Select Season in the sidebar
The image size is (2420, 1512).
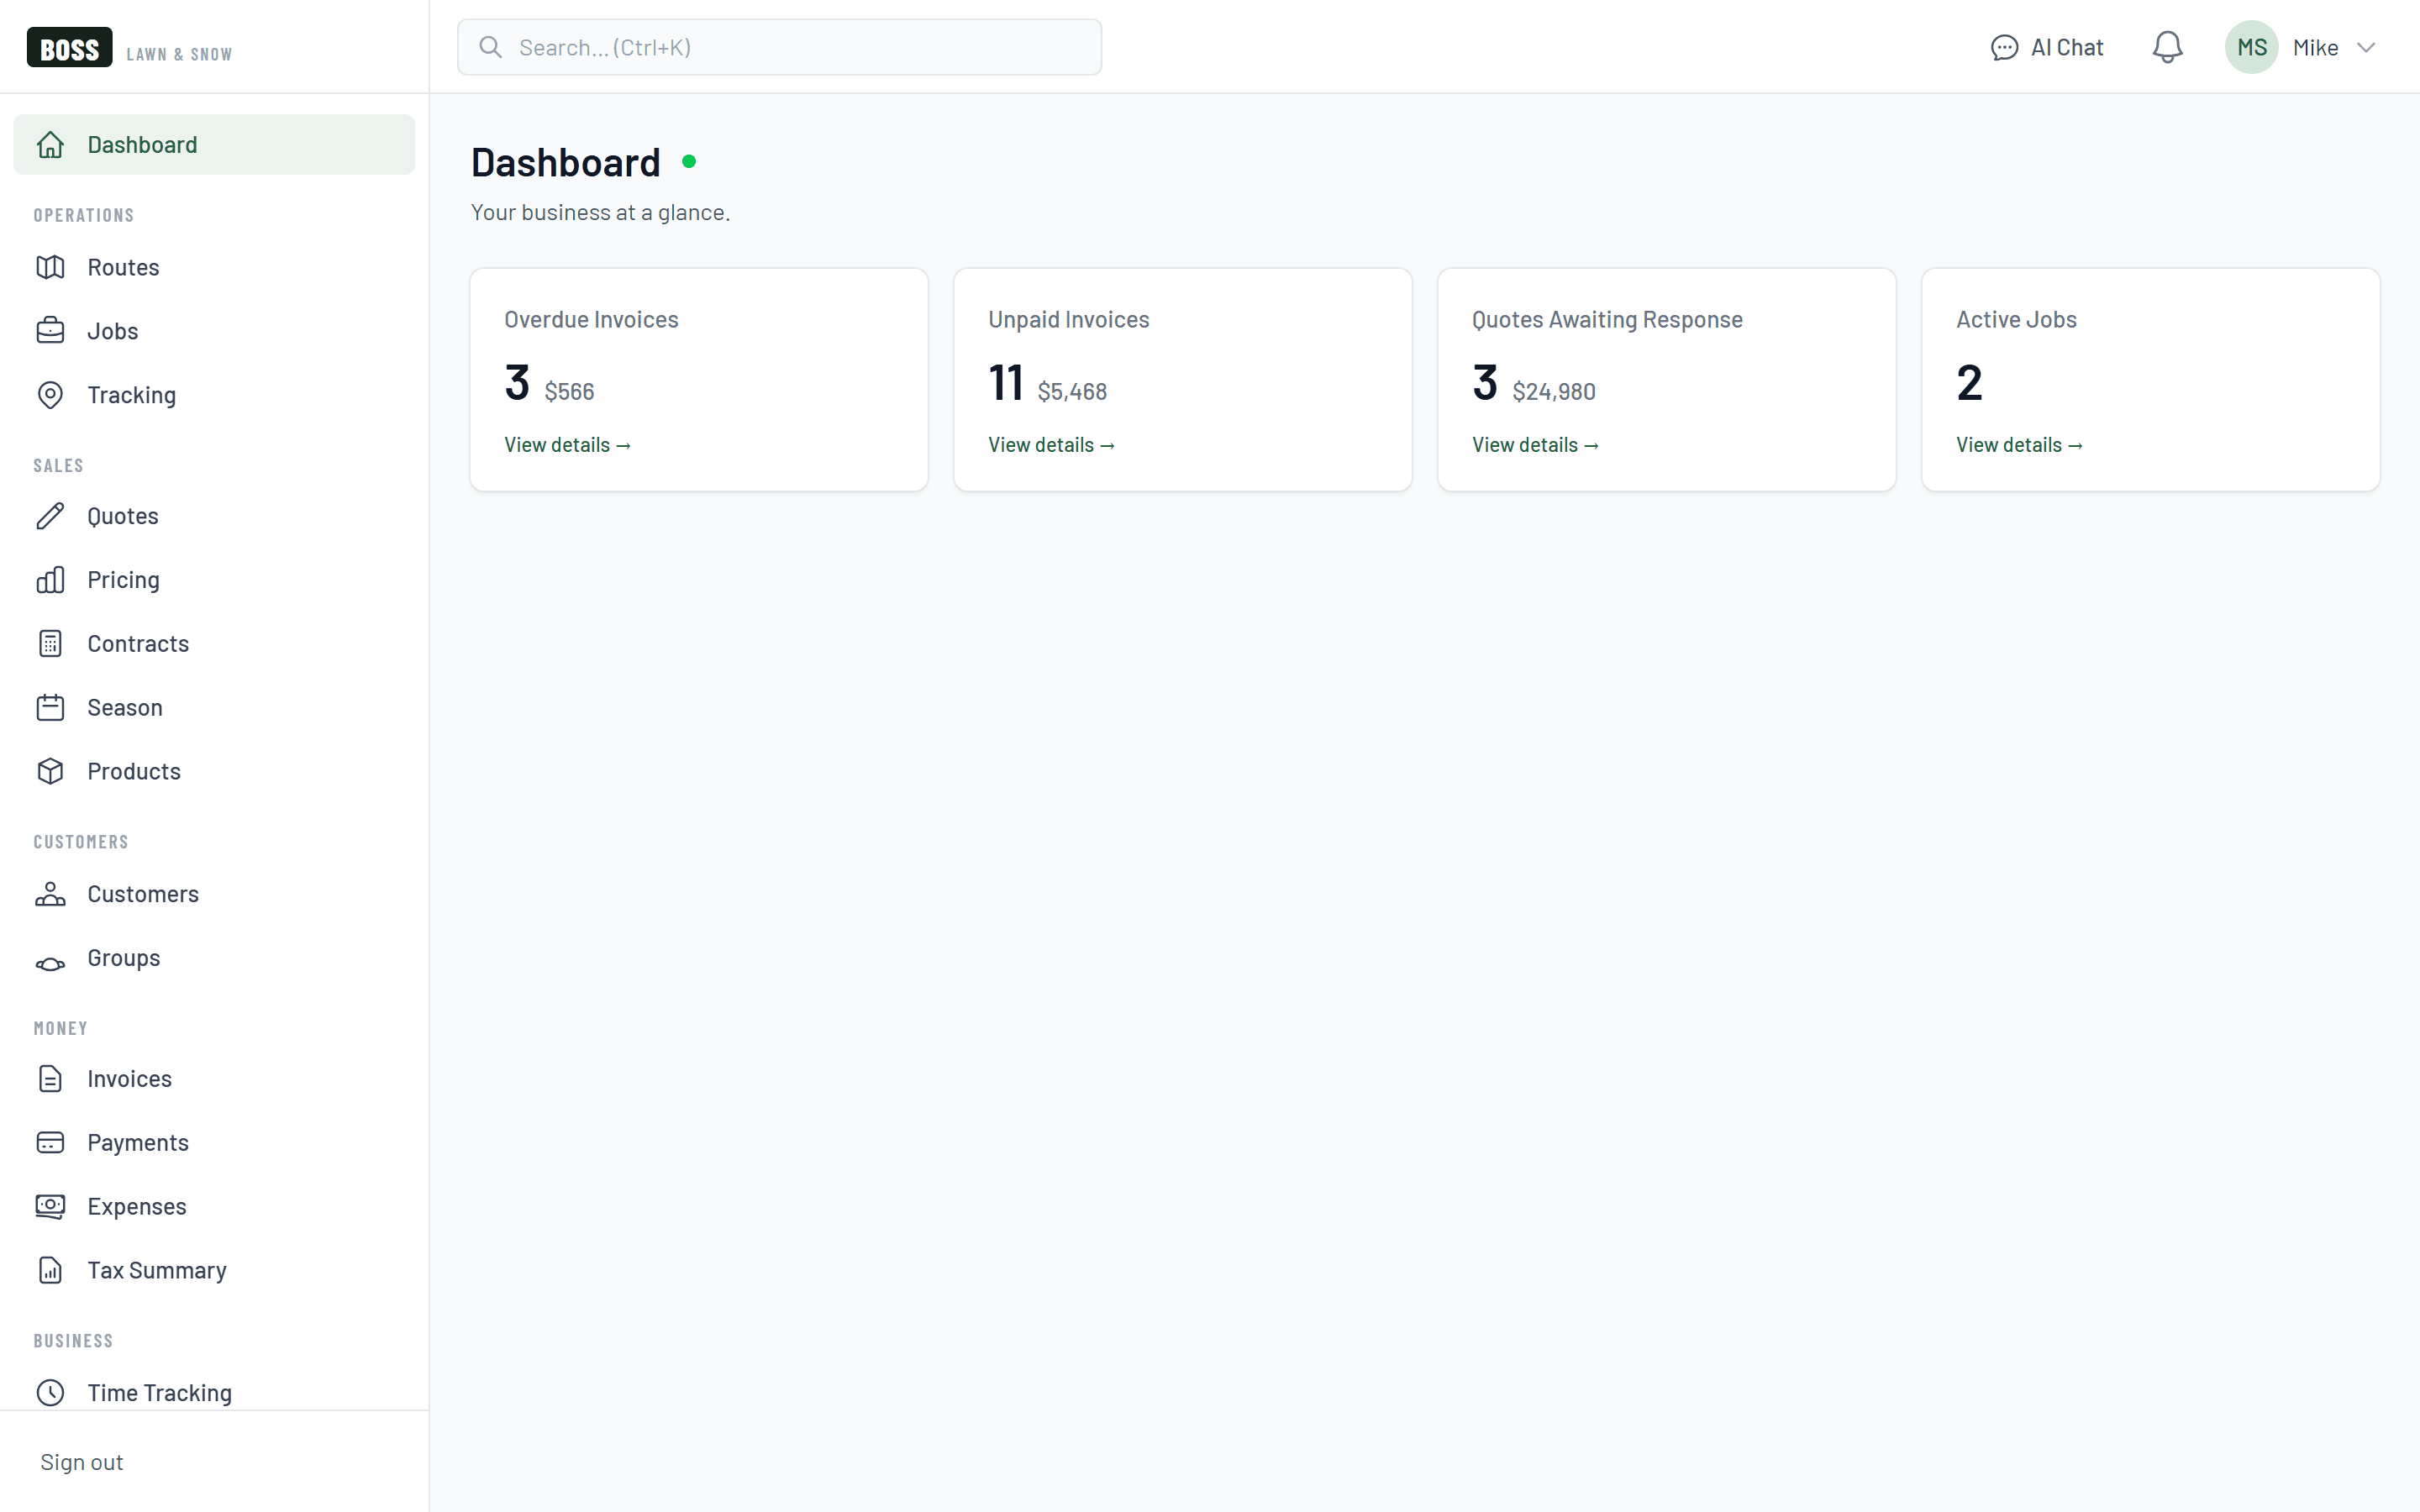click(214, 708)
